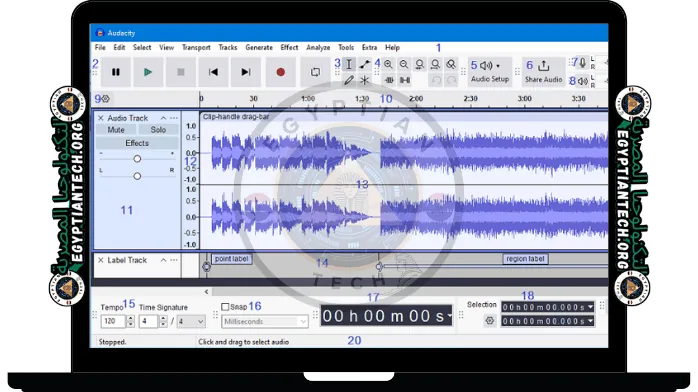
Task: Open the Tools menu
Action: pyautogui.click(x=346, y=47)
